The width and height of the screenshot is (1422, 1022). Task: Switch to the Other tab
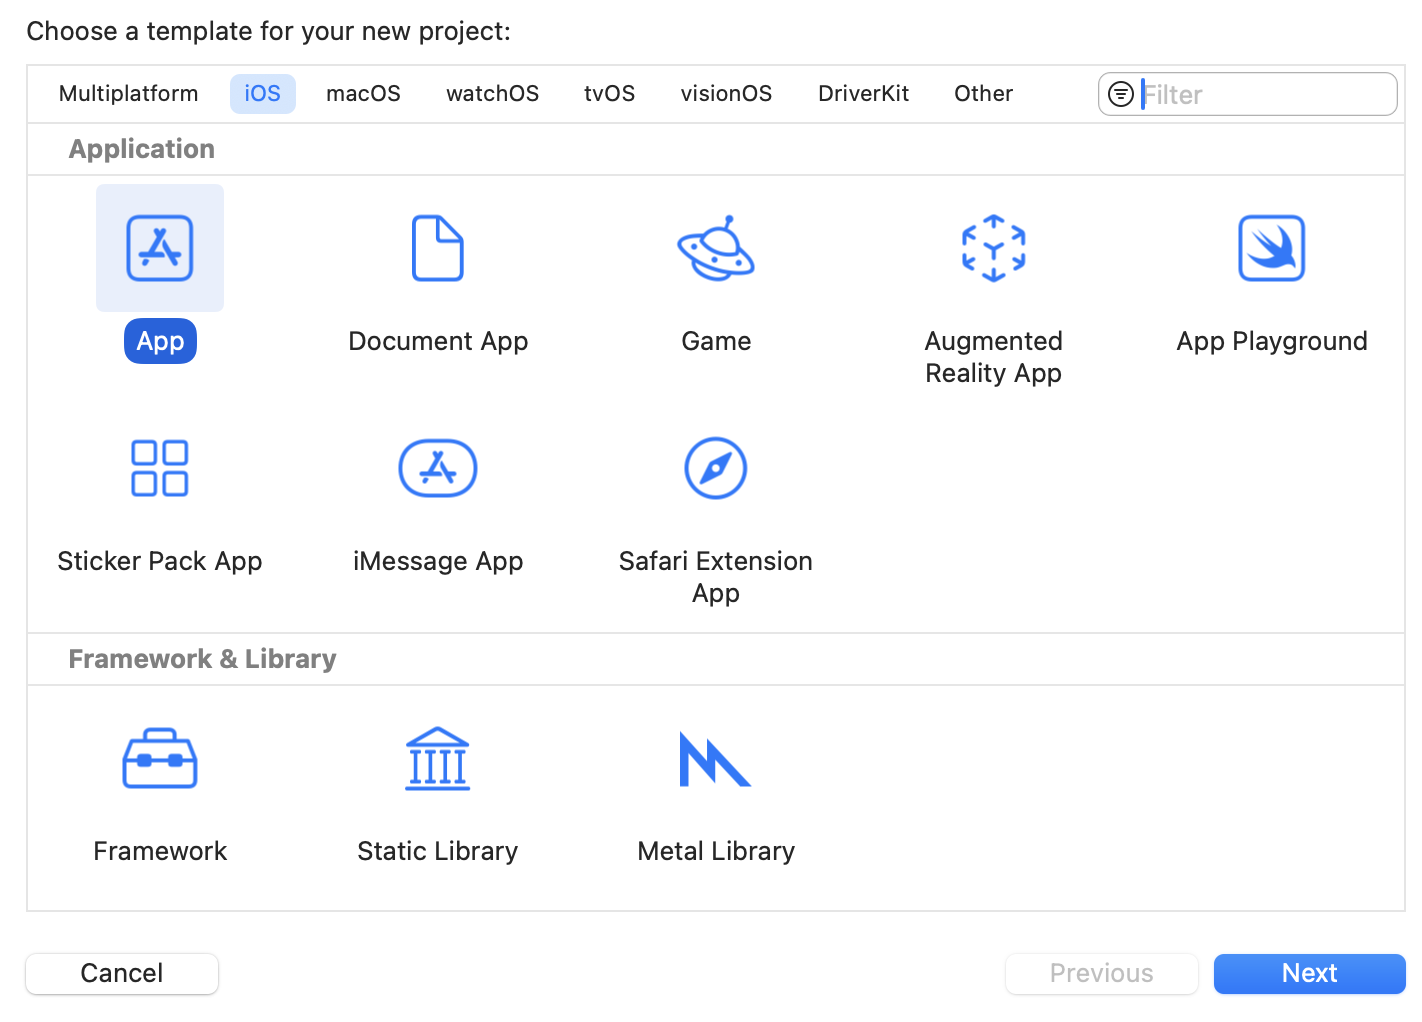tap(984, 94)
